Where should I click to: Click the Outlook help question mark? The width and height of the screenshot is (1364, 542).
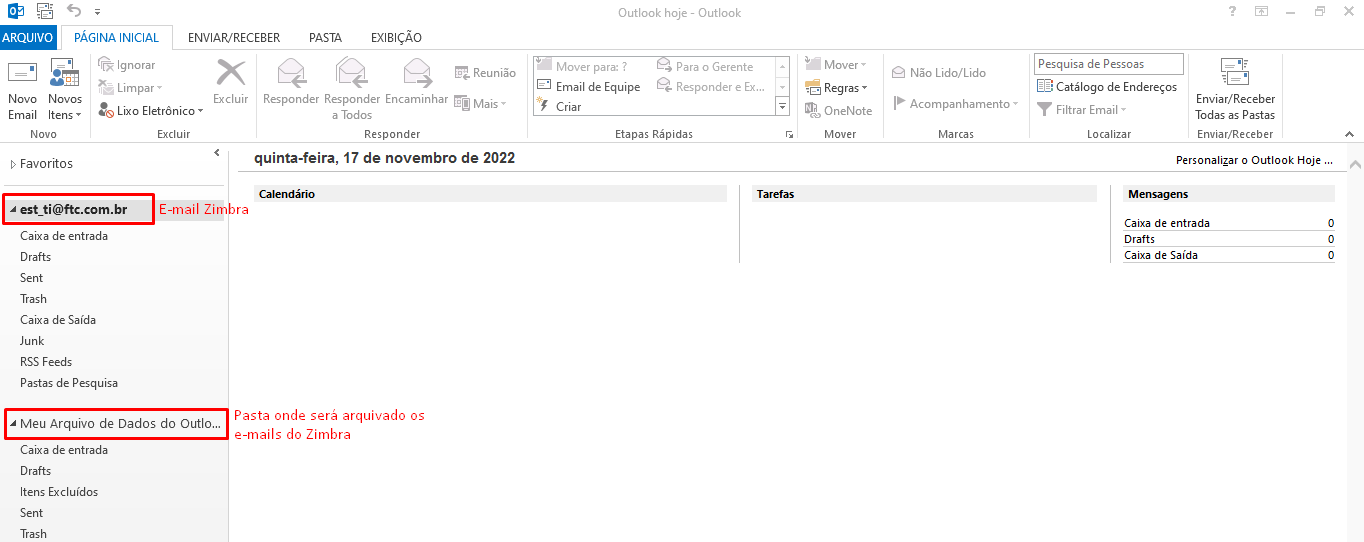1232,12
